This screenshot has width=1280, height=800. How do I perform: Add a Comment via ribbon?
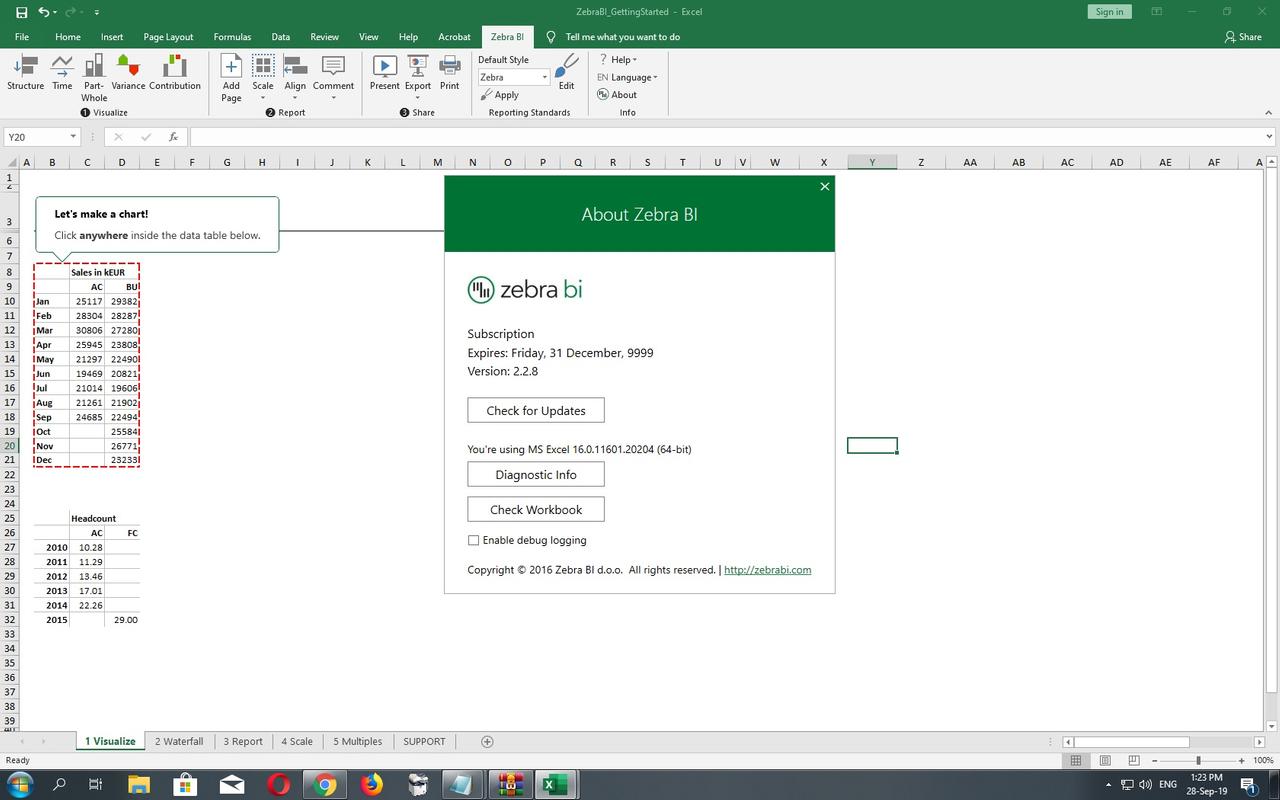tap(333, 78)
